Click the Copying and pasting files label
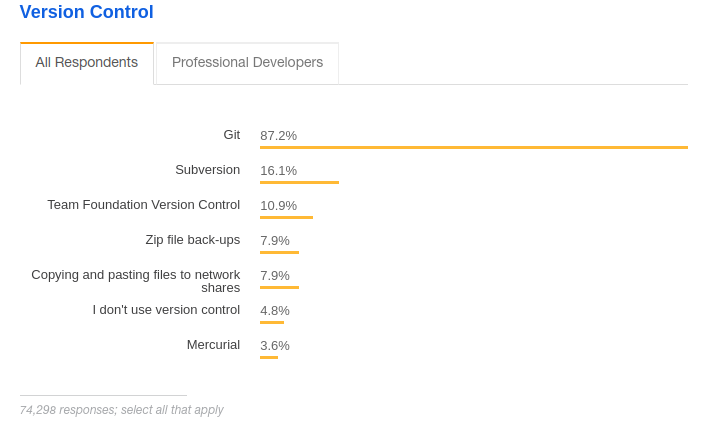The image size is (718, 441). click(x=135, y=281)
